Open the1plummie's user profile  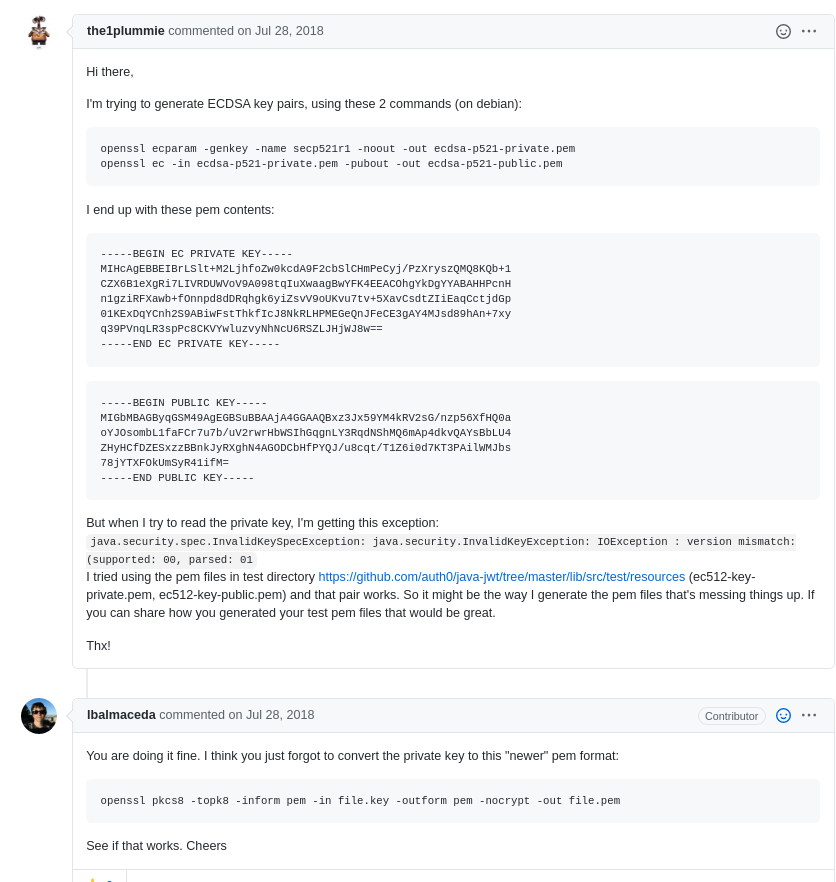pyautogui.click(x=125, y=30)
